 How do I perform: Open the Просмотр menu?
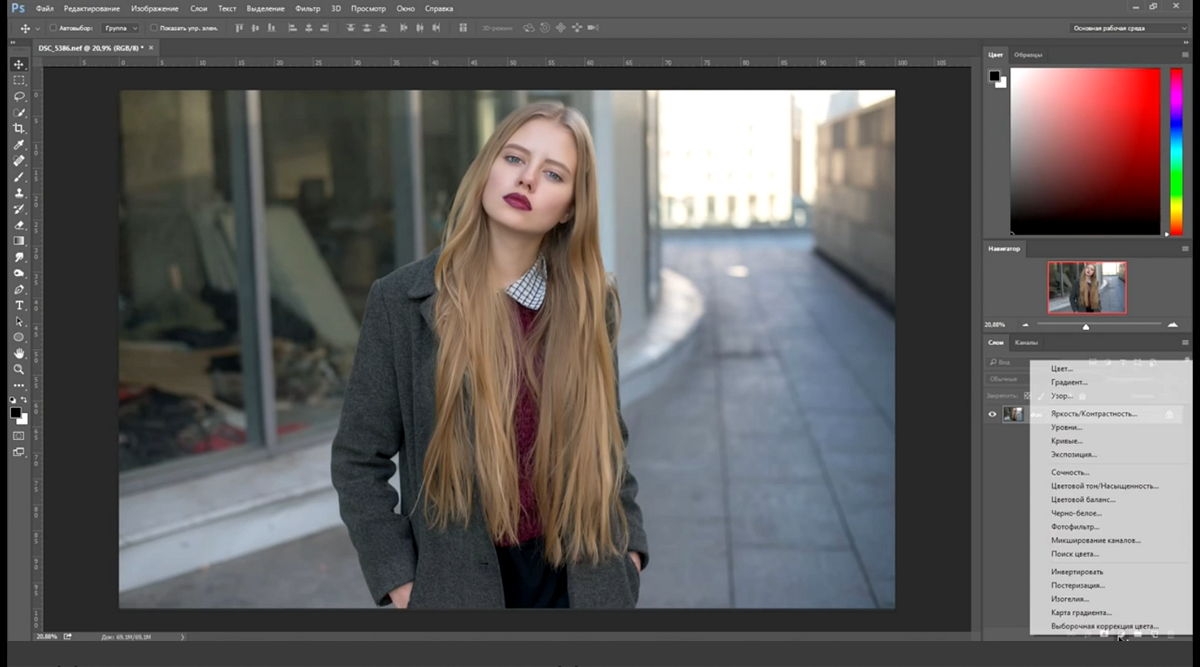(368, 8)
